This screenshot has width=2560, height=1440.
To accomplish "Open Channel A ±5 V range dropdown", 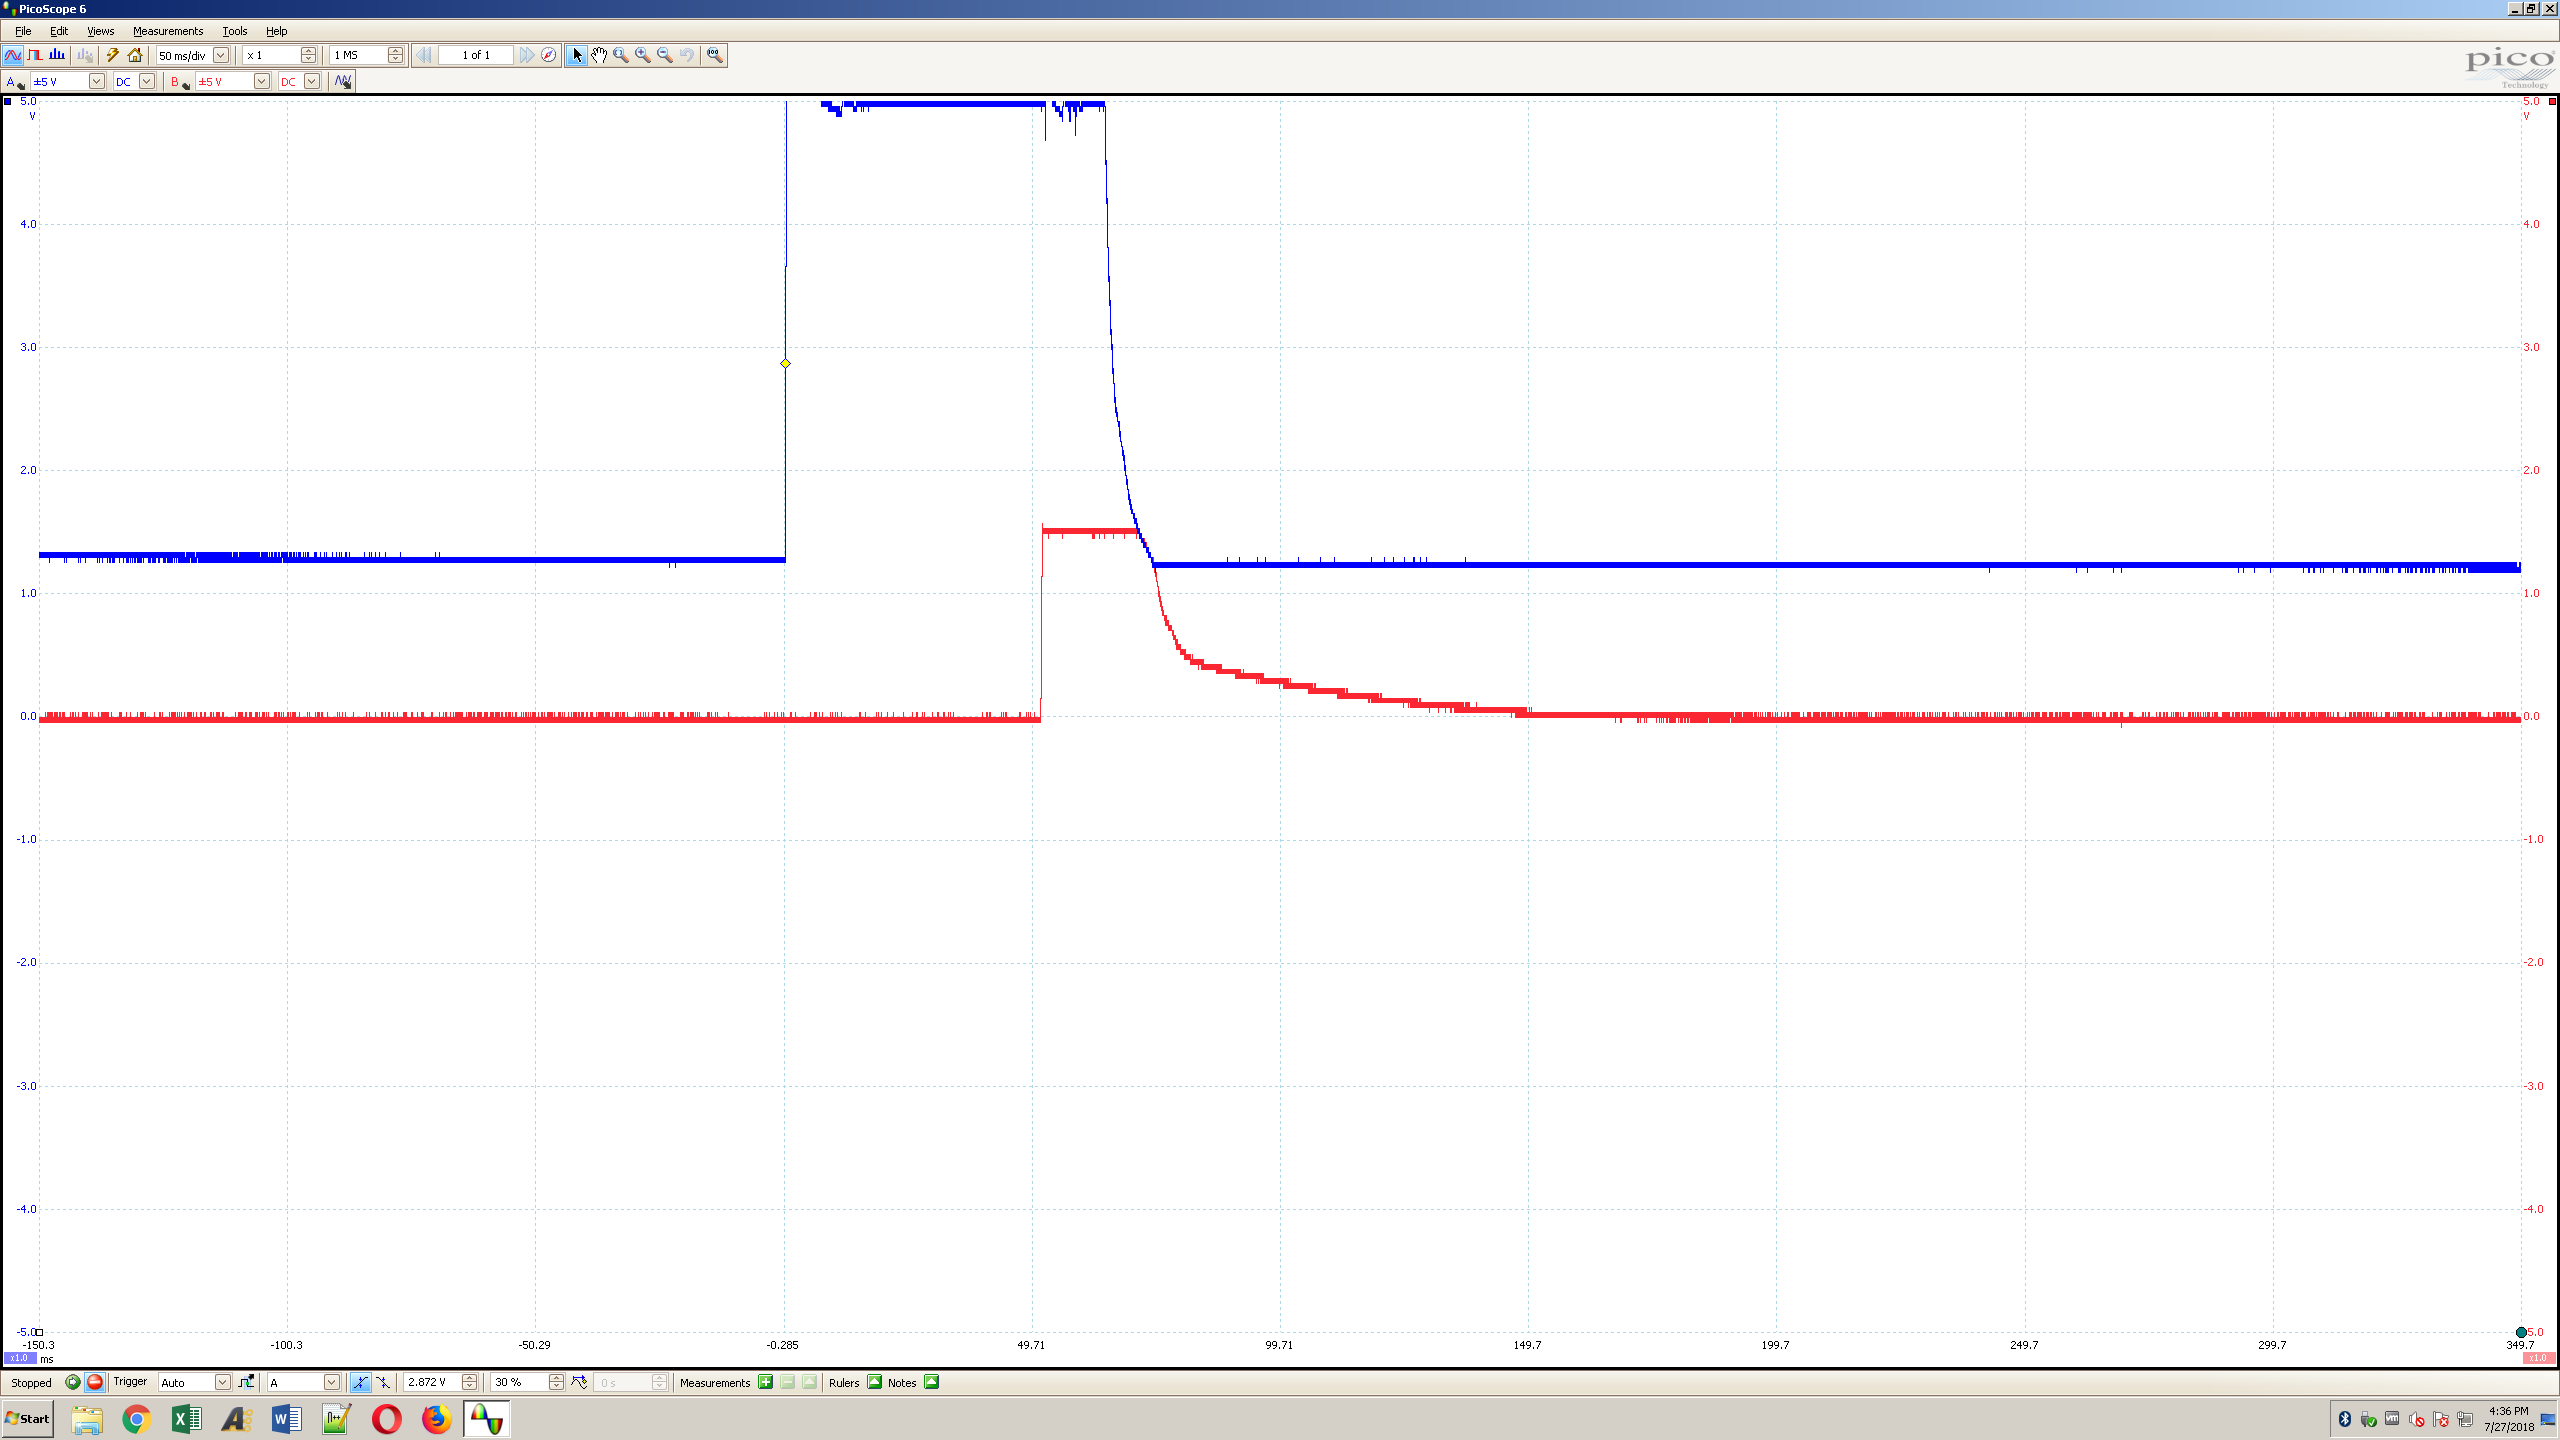I will pyautogui.click(x=97, y=81).
